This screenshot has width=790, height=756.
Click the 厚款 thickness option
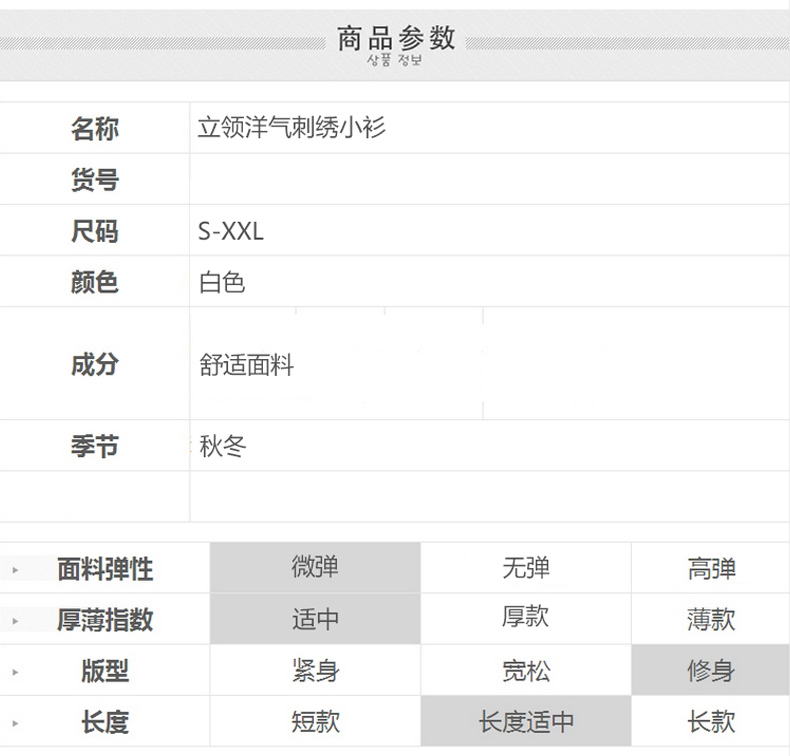(x=525, y=617)
